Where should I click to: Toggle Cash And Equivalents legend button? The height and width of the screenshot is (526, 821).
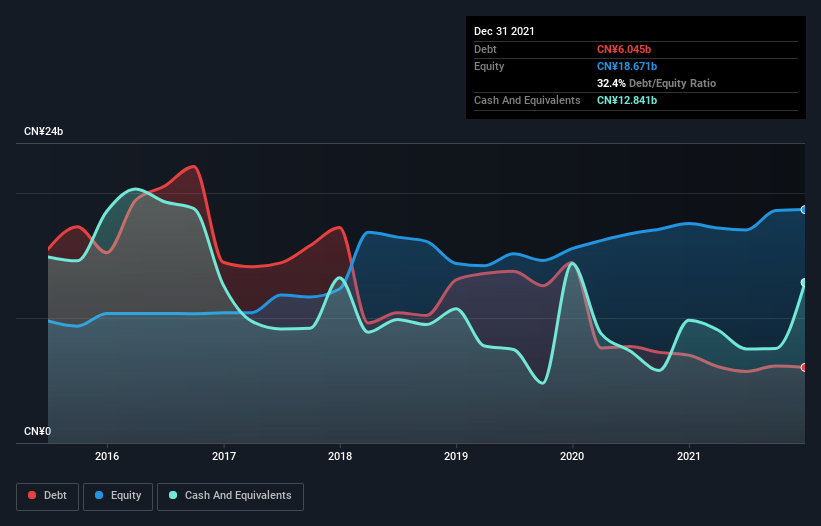click(x=230, y=496)
